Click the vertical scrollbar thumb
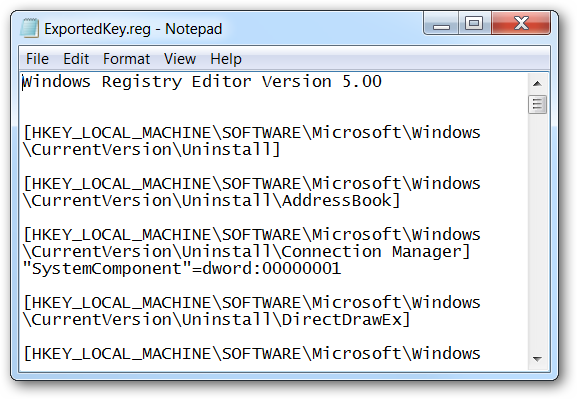 (x=537, y=105)
